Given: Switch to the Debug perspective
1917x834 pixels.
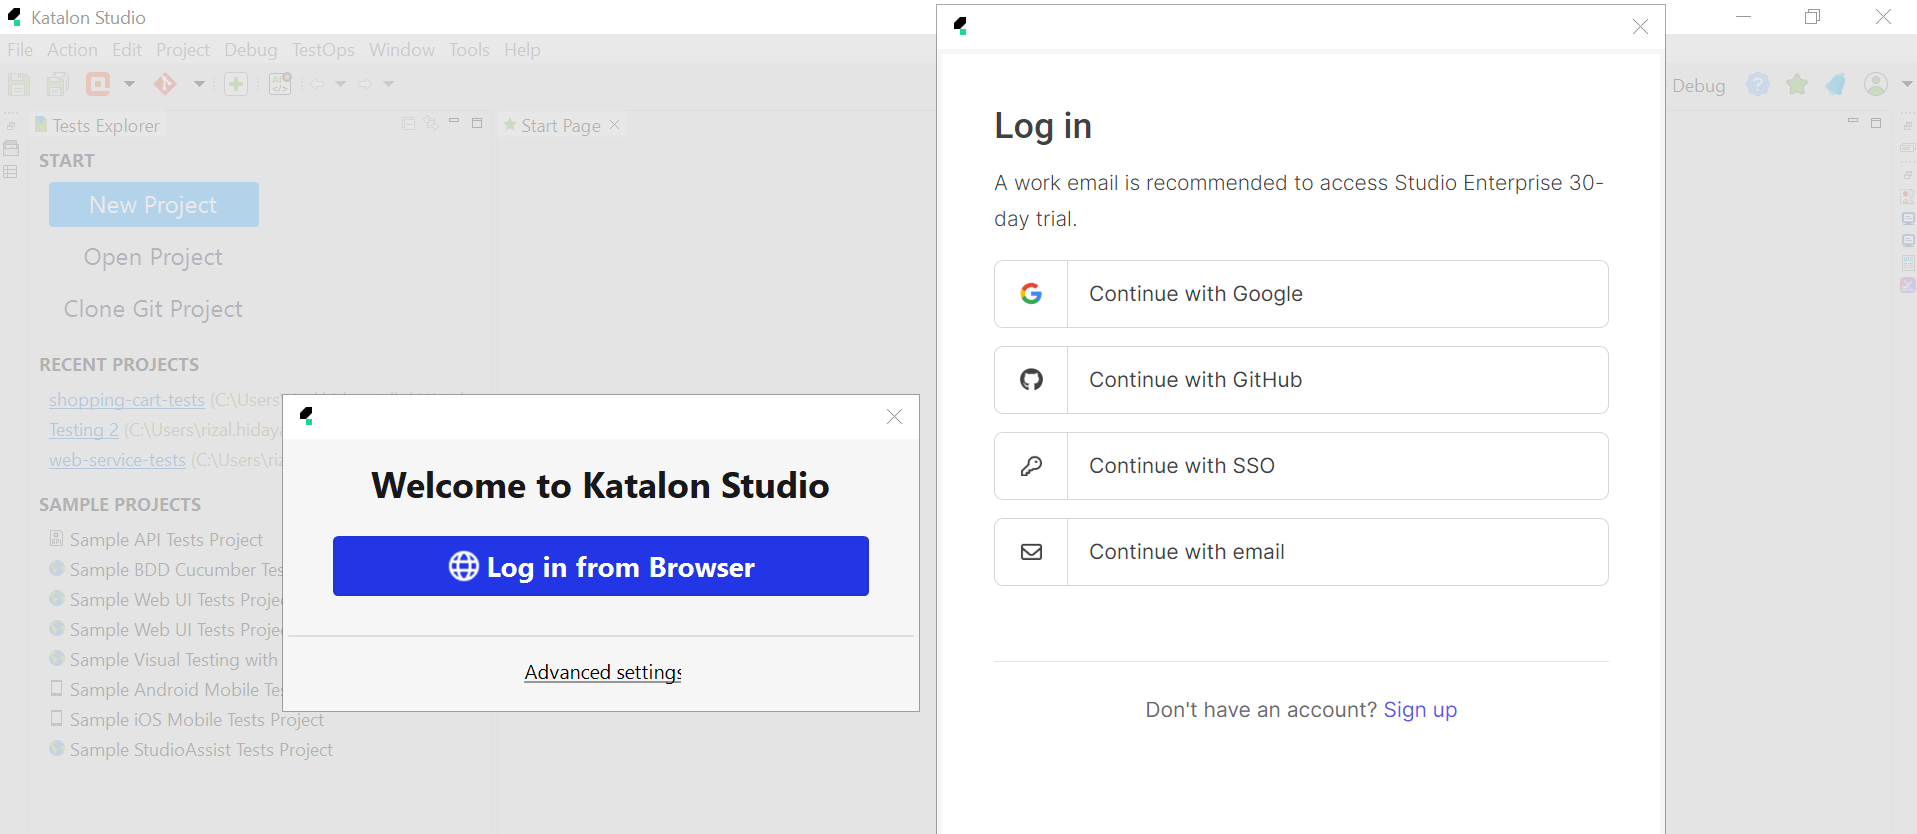Looking at the screenshot, I should (x=1699, y=85).
